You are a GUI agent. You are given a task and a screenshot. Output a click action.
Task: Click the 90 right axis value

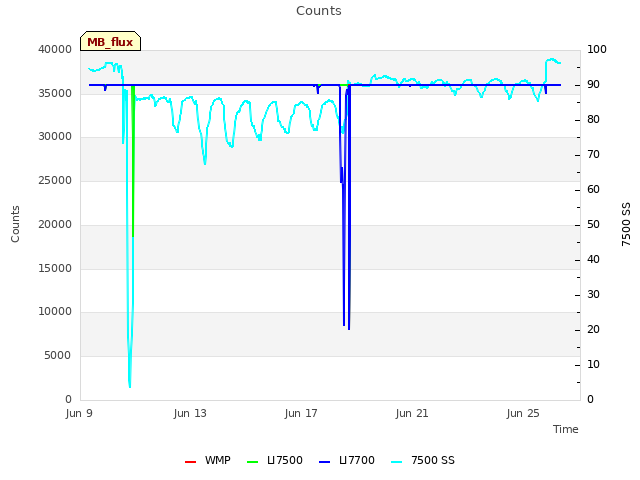click(593, 84)
